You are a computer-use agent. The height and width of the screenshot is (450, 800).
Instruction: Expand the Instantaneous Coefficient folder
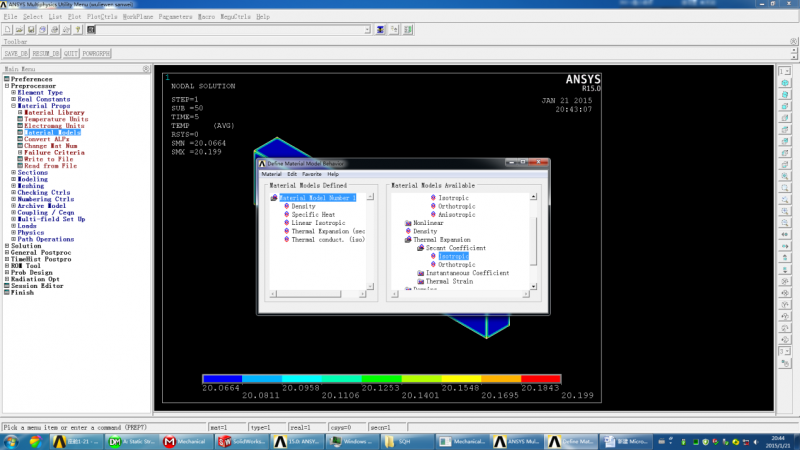pos(420,273)
